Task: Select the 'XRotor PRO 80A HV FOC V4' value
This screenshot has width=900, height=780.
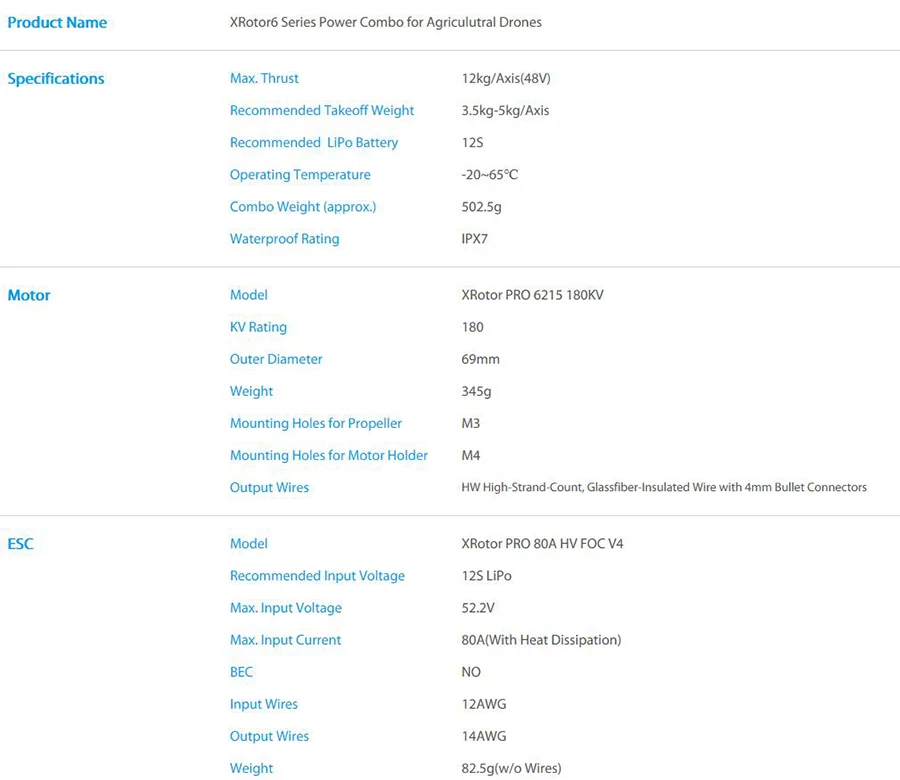Action: [x=542, y=544]
